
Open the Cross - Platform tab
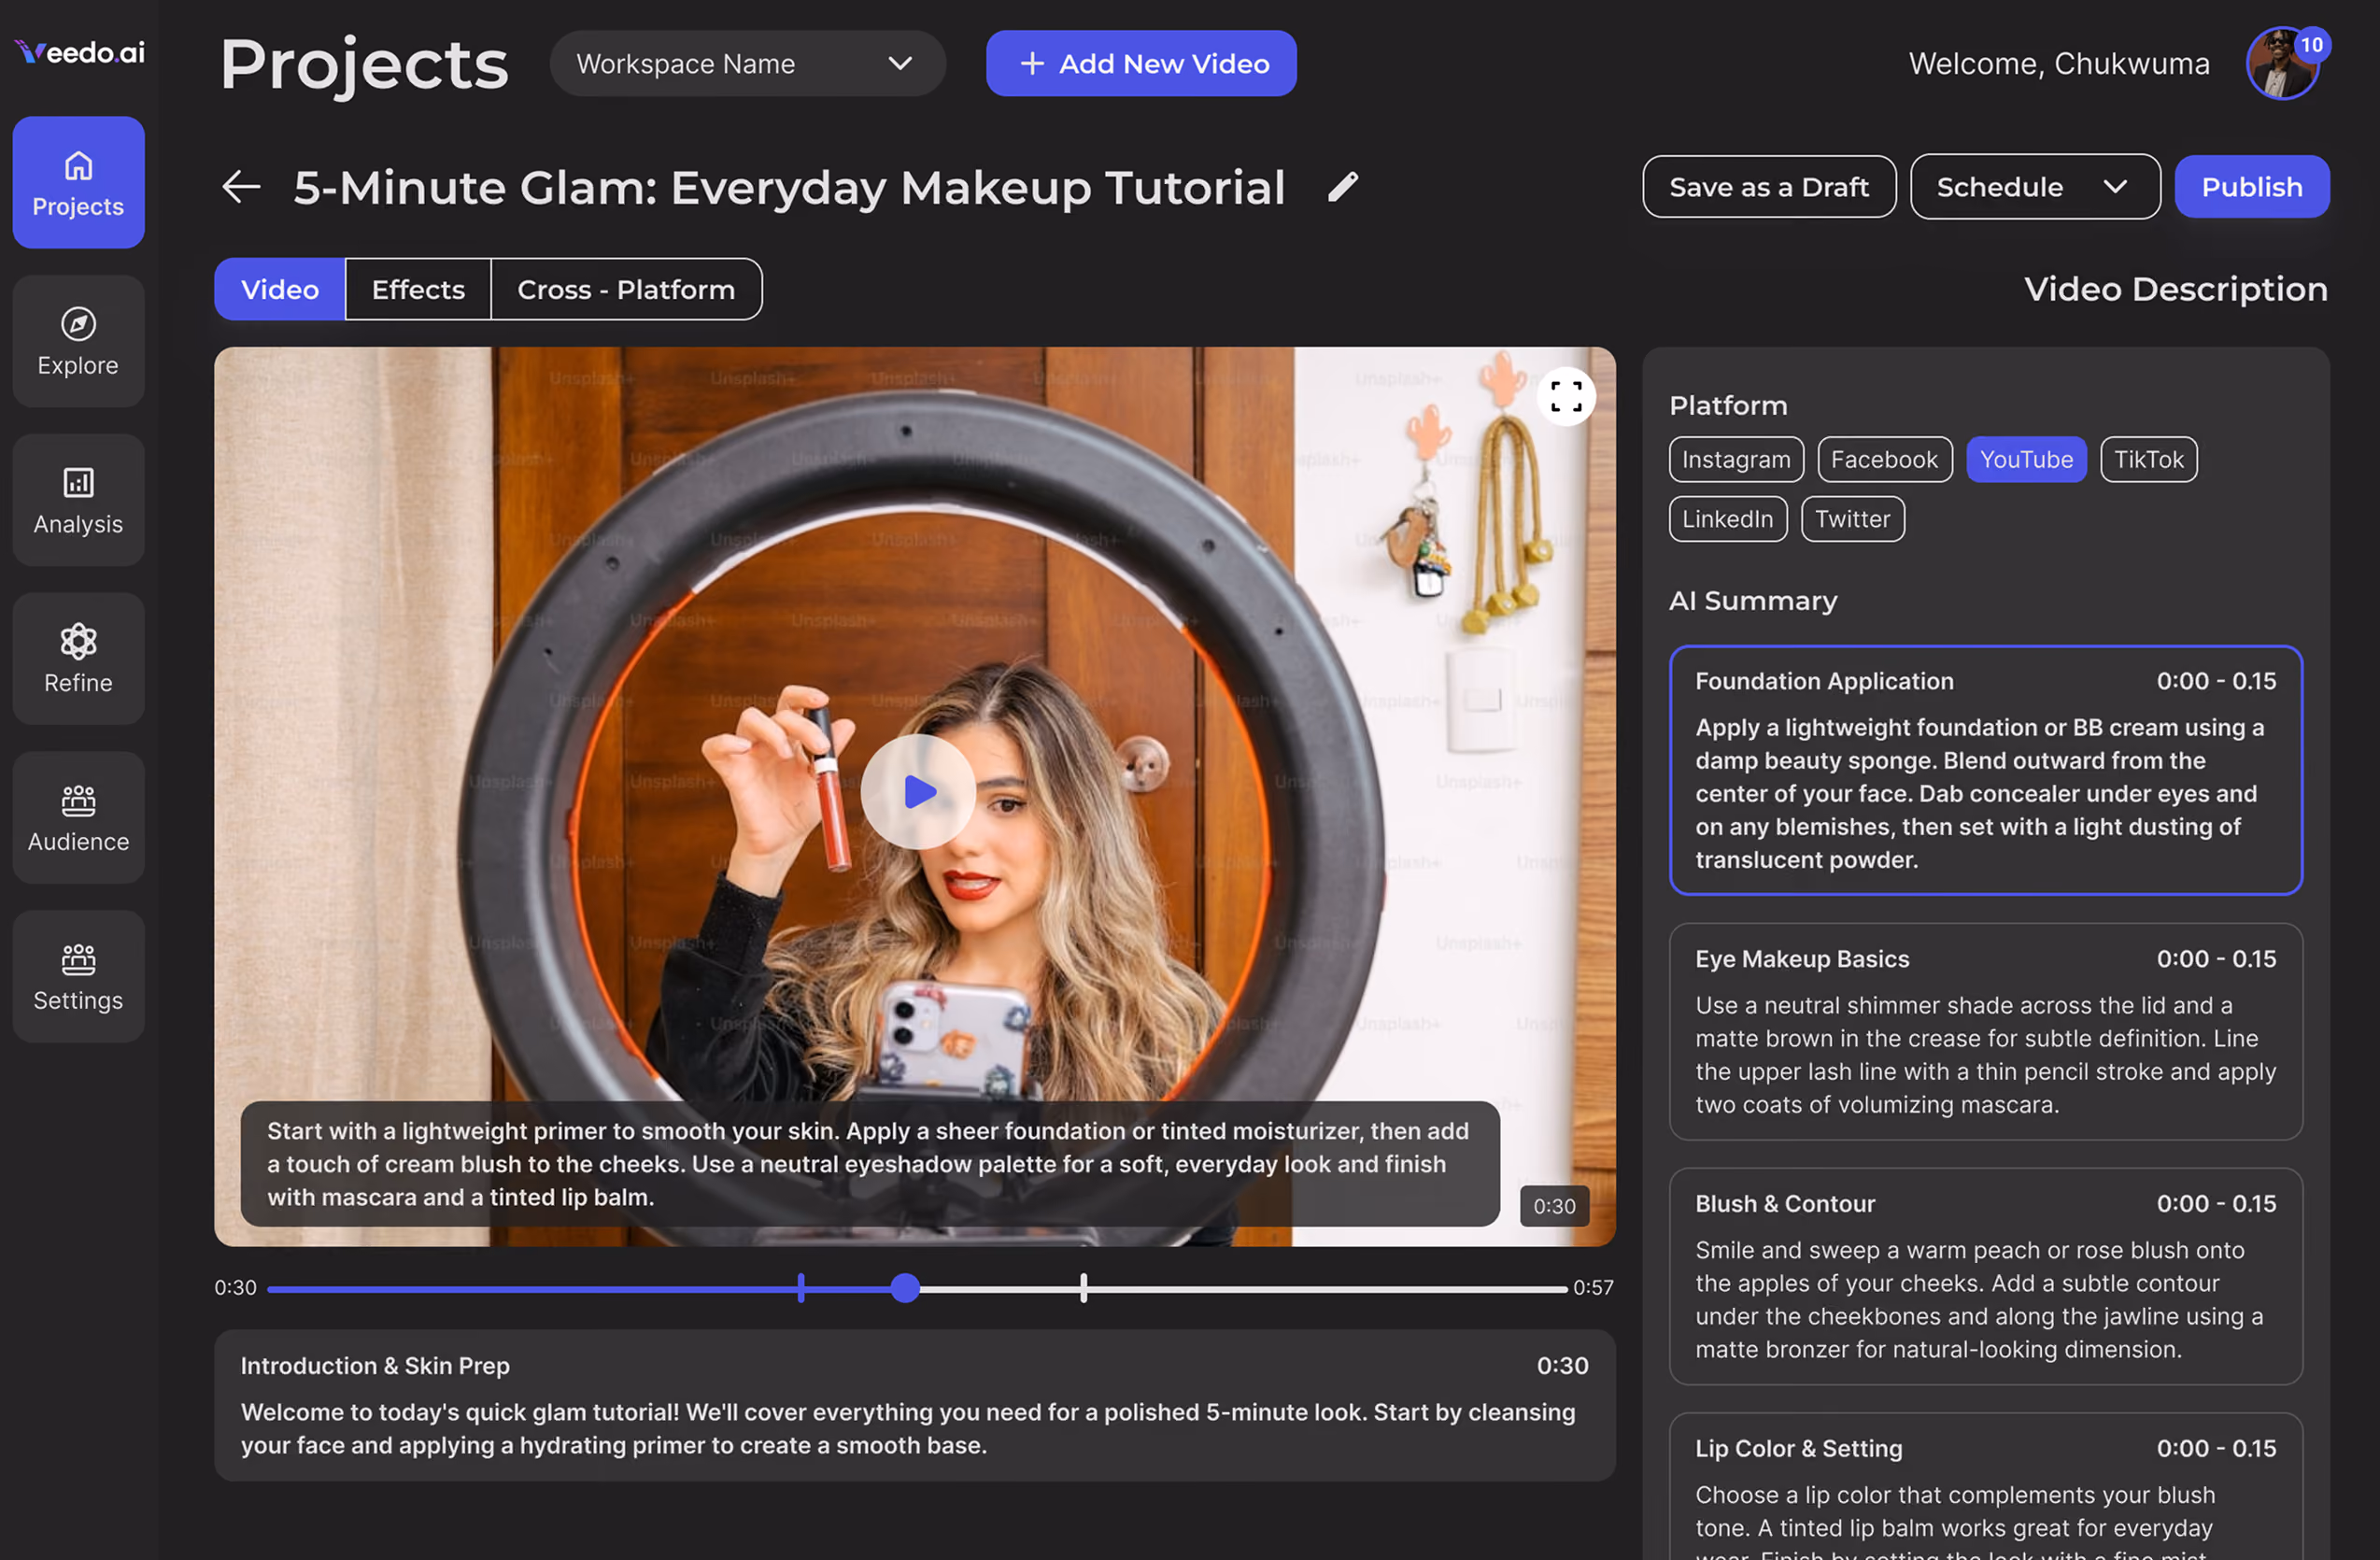click(x=626, y=290)
